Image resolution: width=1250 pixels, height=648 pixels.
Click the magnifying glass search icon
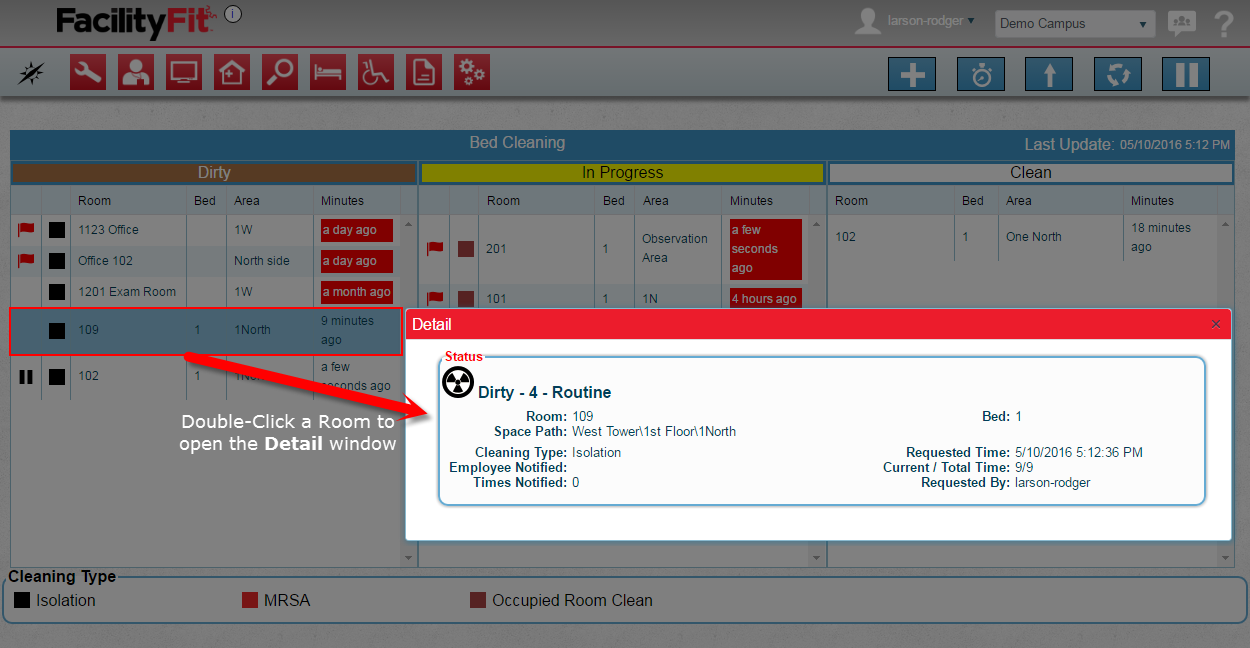(x=280, y=73)
